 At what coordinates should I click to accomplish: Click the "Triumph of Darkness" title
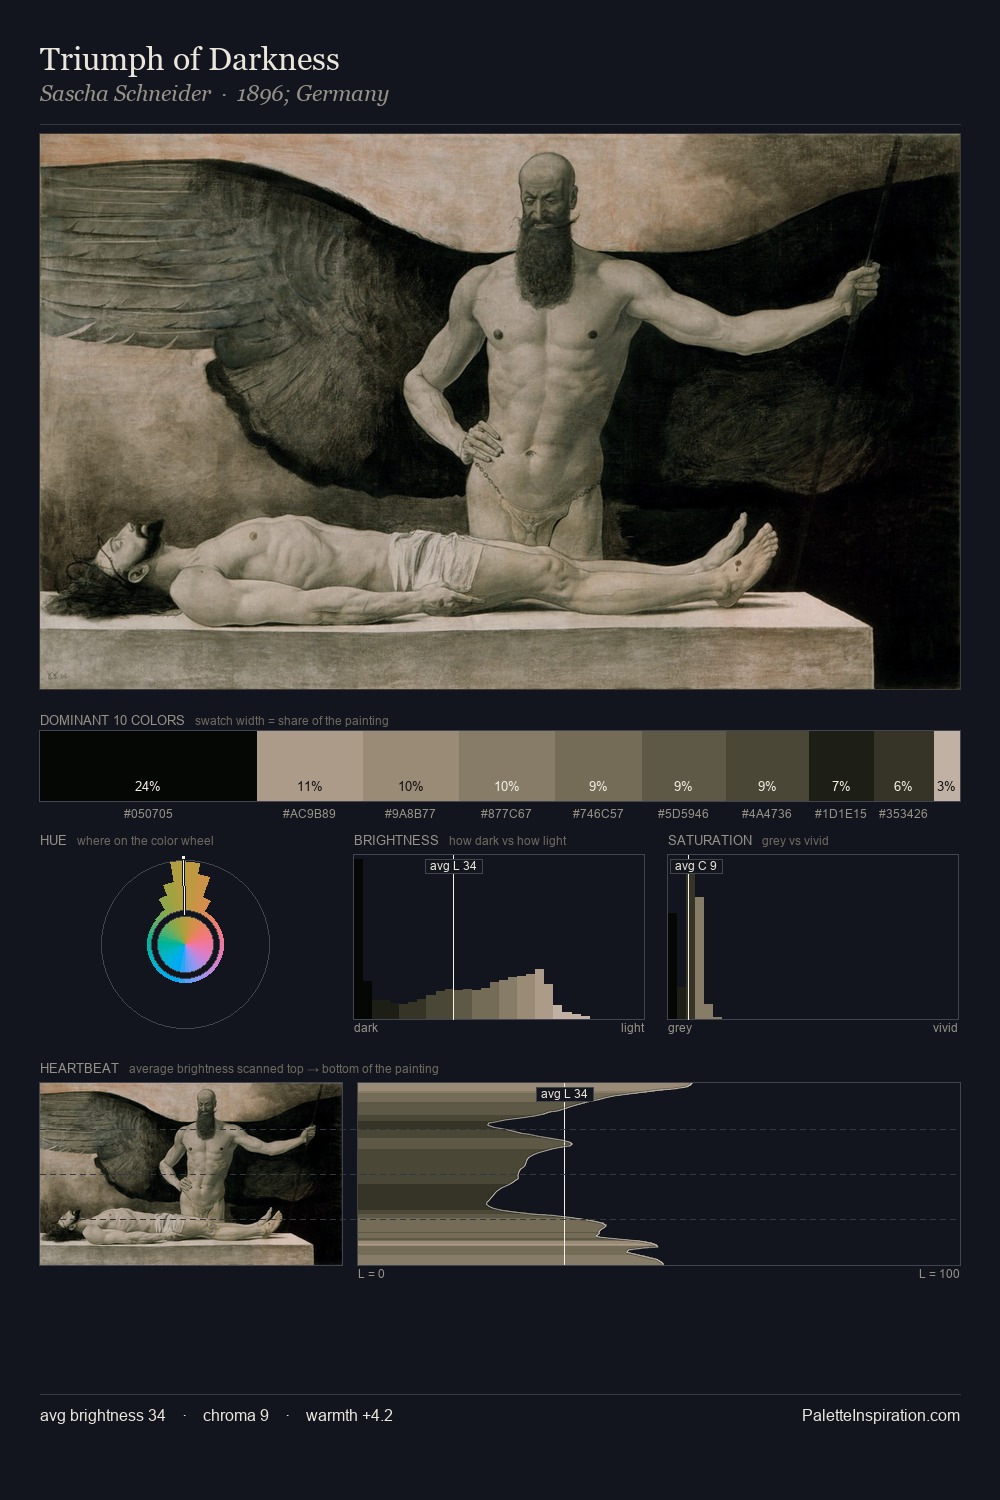click(190, 59)
